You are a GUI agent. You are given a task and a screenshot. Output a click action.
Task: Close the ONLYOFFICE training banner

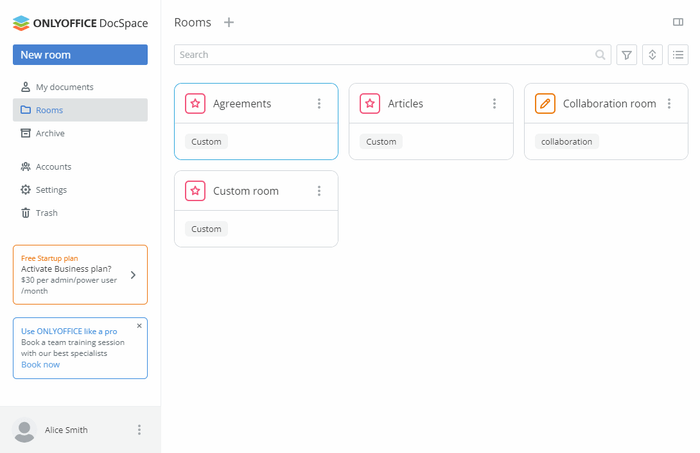coord(139,326)
